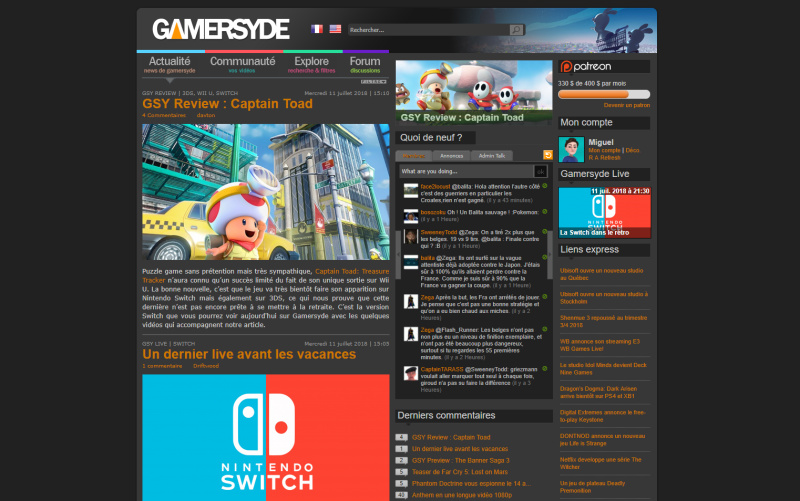Viewport: 800px width, 501px height.
Task: Open DONTNOD annonce un nouveau jeu Life is Strange
Action: [x=602, y=440]
